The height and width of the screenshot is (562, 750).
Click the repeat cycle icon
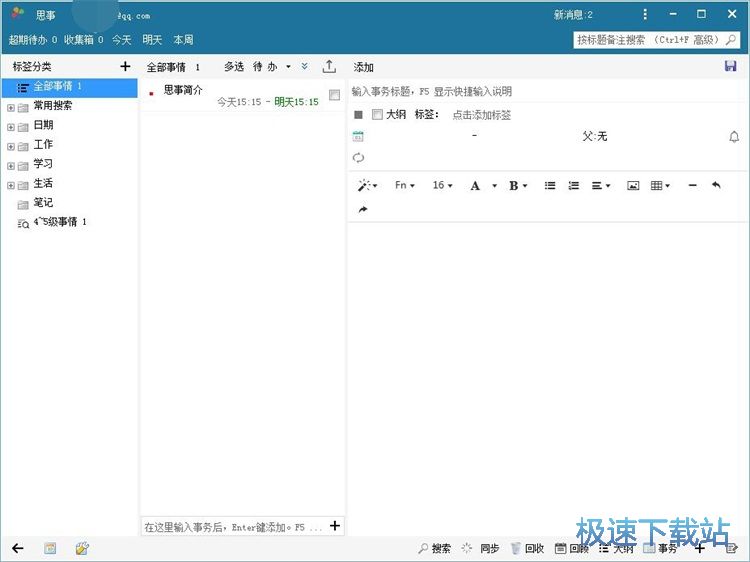point(358,158)
